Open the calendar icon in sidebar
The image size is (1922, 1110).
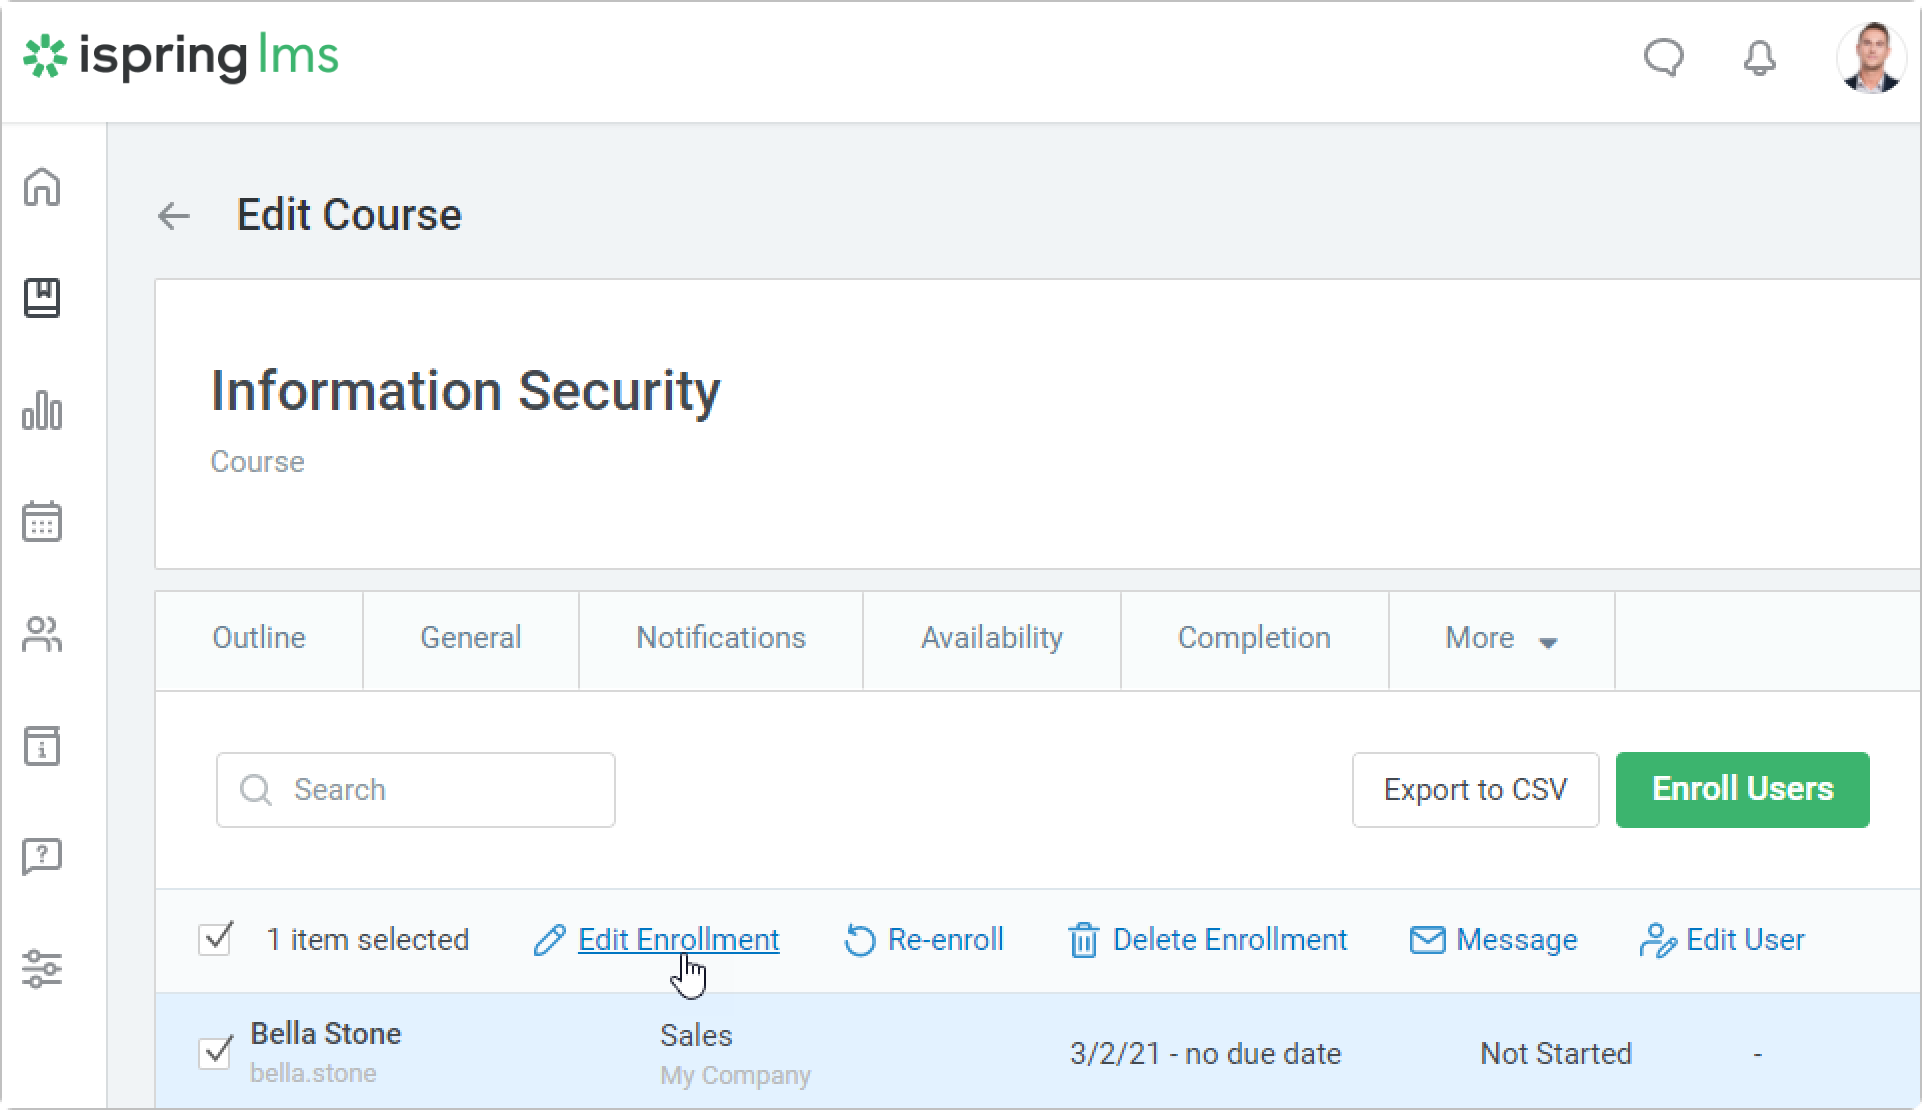42,522
